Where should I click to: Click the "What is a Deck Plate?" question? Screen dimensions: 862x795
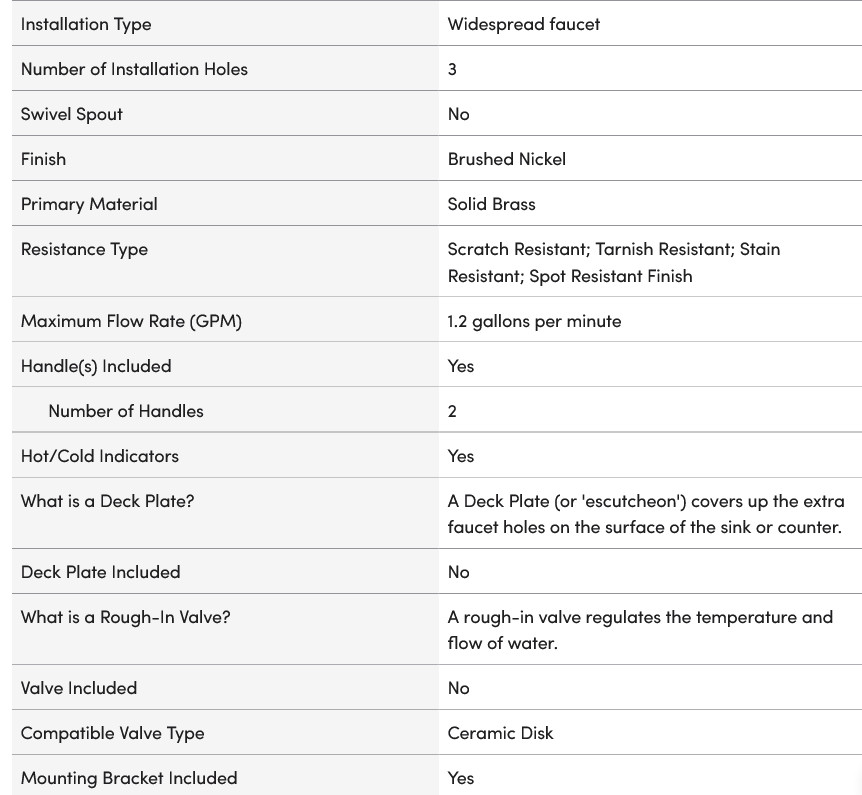(x=107, y=501)
